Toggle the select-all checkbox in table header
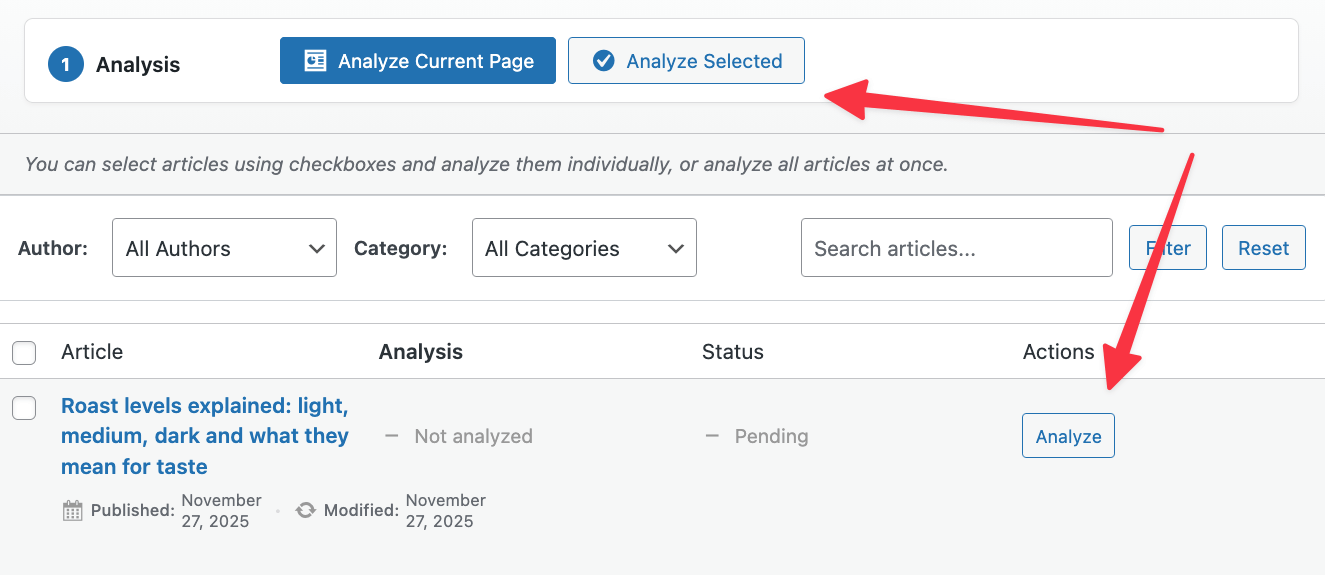 [x=24, y=353]
